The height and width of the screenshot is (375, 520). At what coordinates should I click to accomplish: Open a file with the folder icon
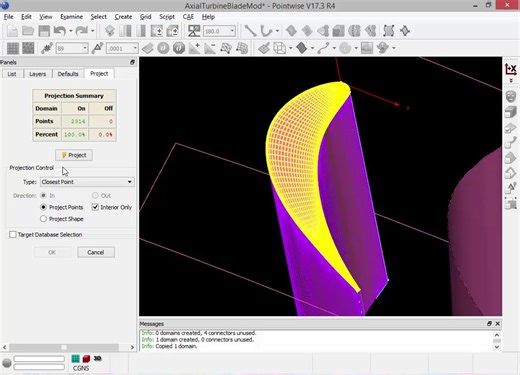[x=28, y=31]
